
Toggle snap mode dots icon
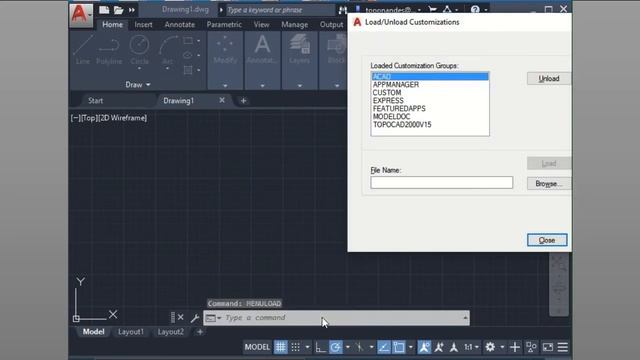click(x=296, y=347)
